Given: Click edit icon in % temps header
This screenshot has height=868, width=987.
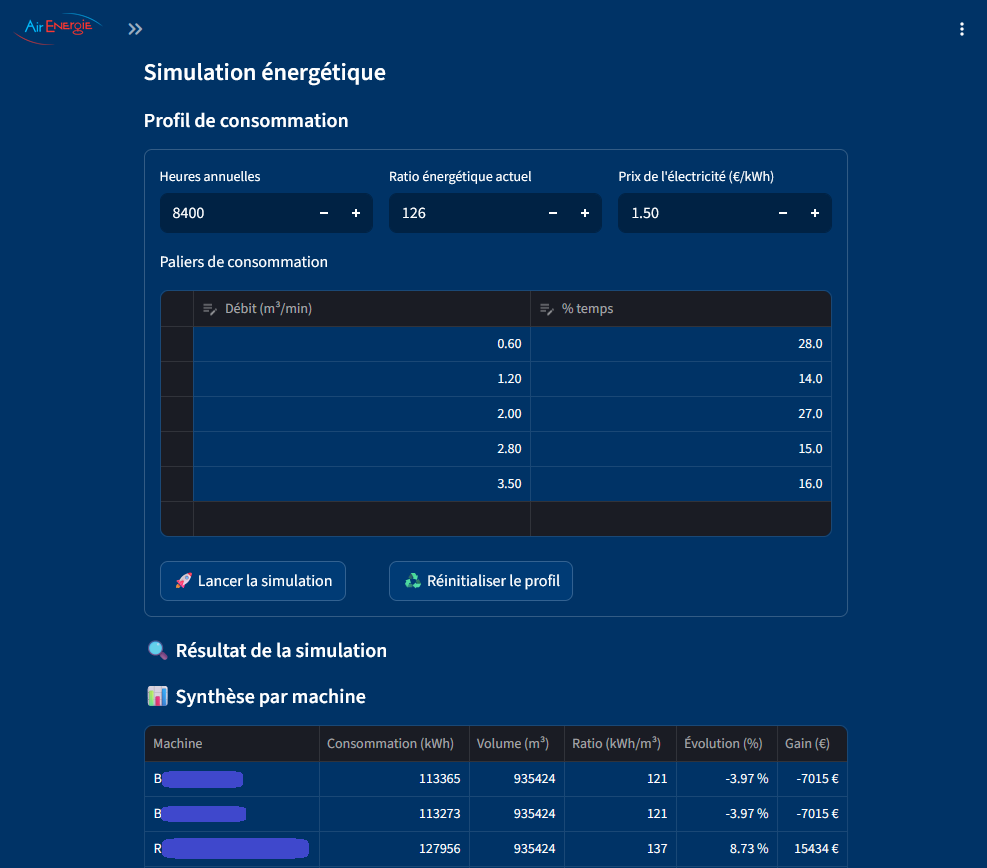Looking at the screenshot, I should [x=546, y=309].
